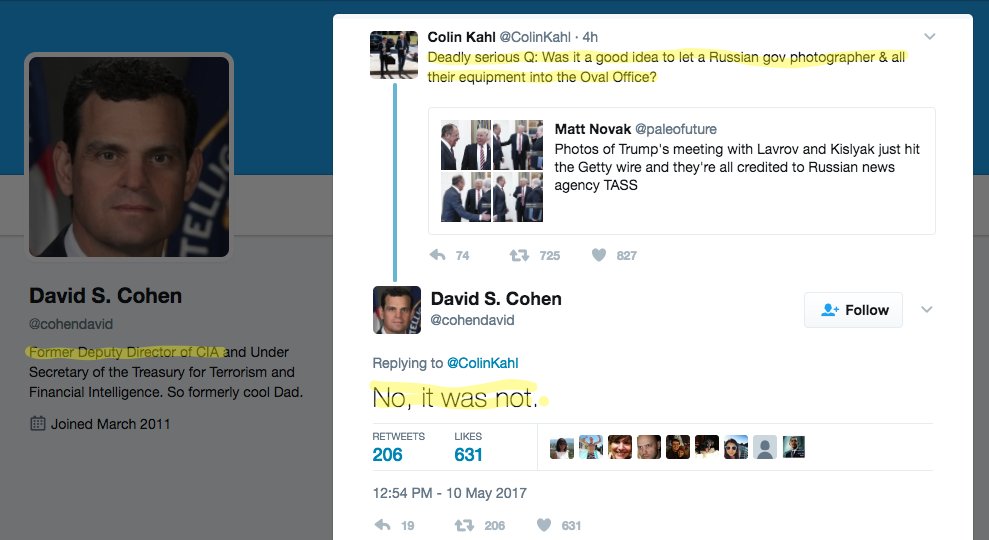Screen dimensions: 989x540
Task: Expand chevron menu on Colin Kahl's tweet
Action: pos(929,37)
